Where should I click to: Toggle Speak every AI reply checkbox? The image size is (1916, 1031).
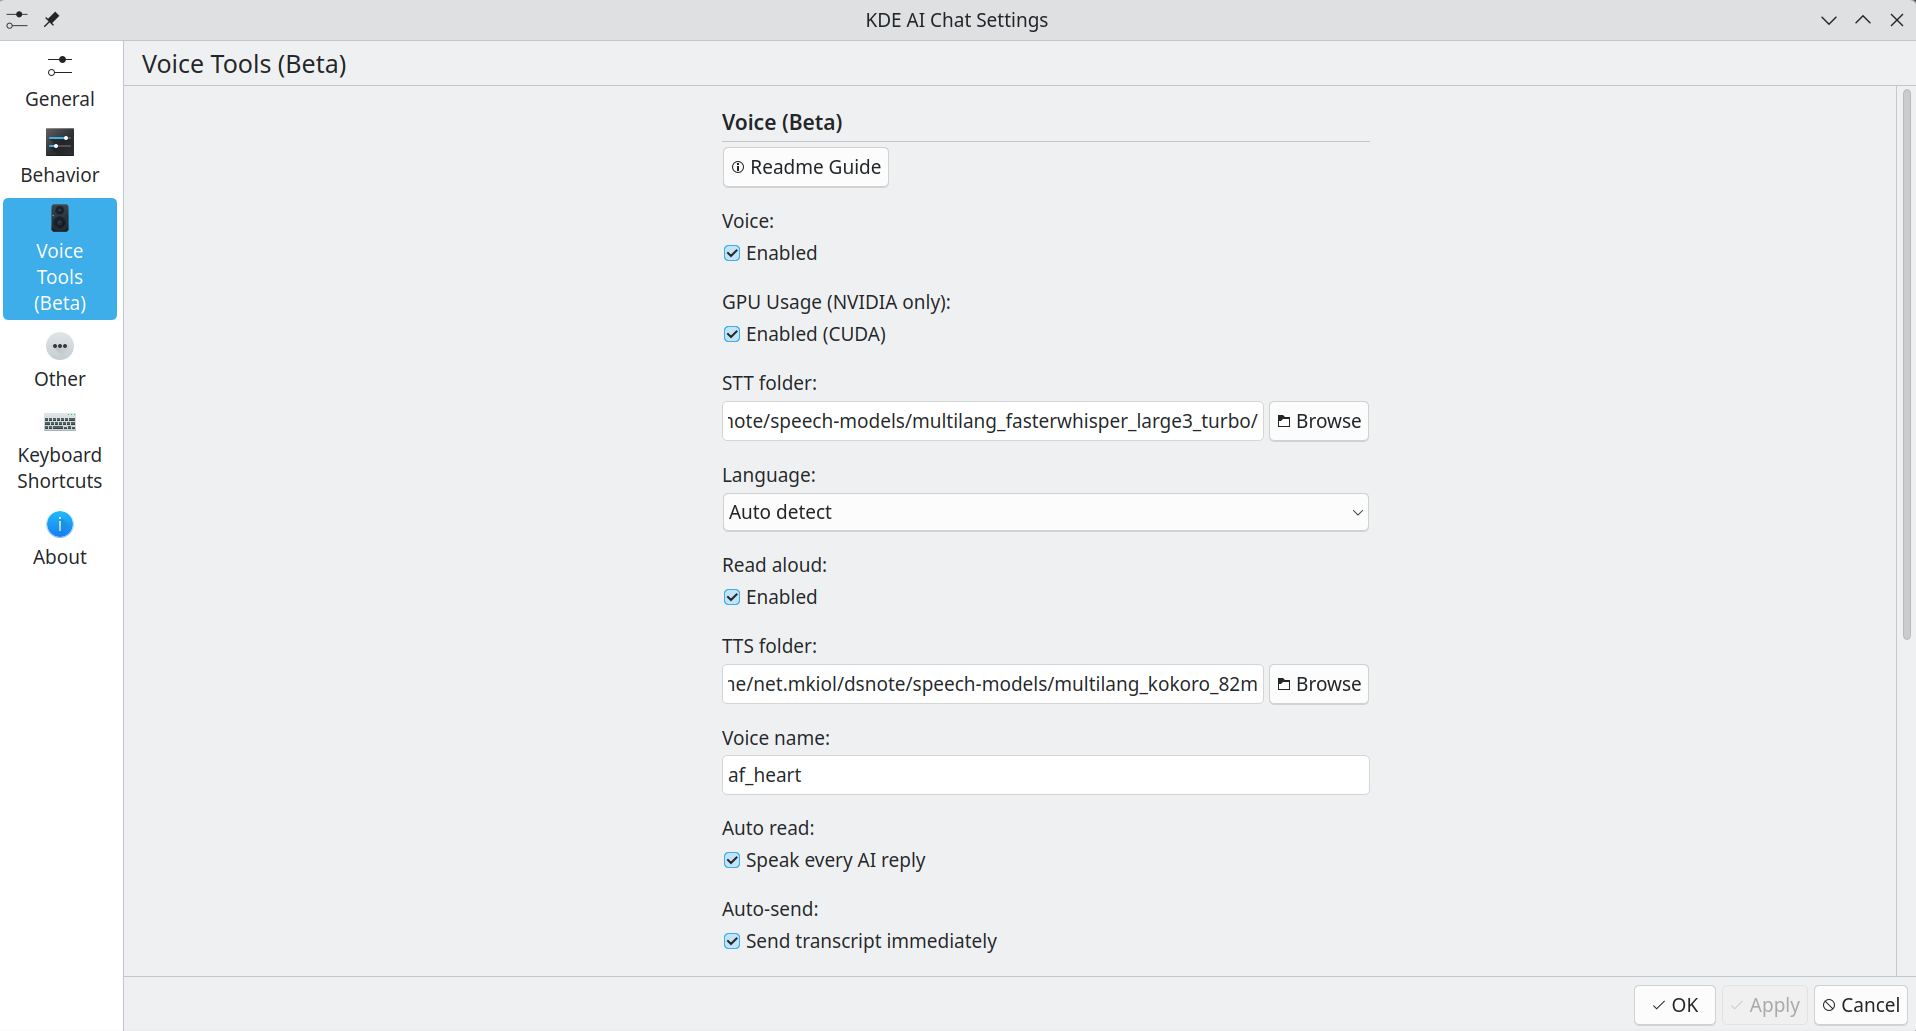pos(732,860)
